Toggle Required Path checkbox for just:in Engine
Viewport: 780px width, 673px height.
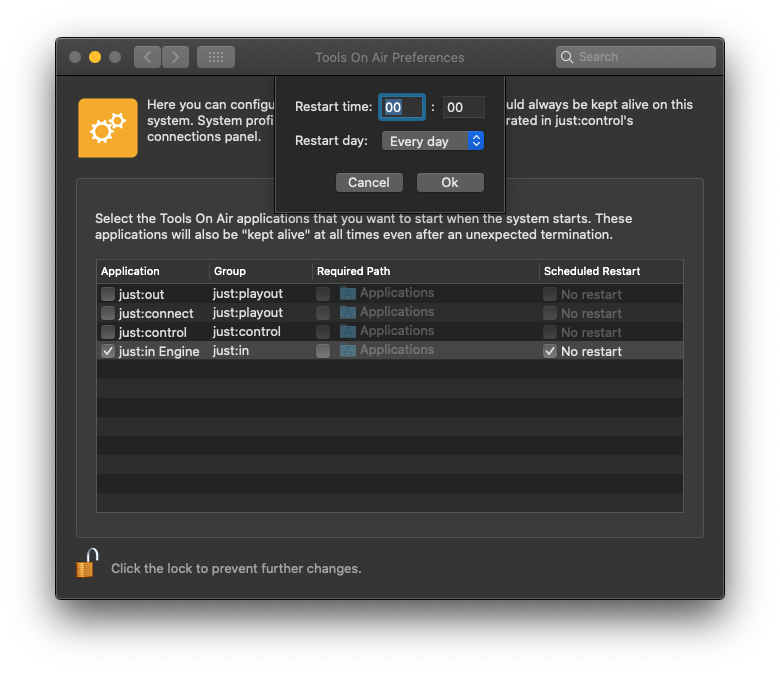pyautogui.click(x=323, y=351)
